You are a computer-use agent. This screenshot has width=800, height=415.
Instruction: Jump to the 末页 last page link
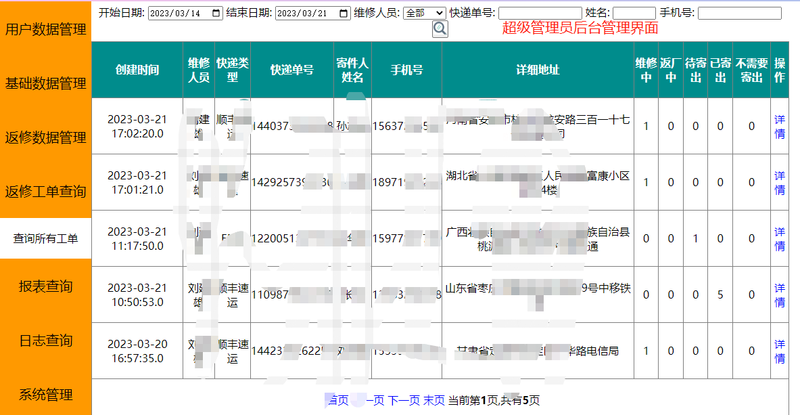point(434,400)
